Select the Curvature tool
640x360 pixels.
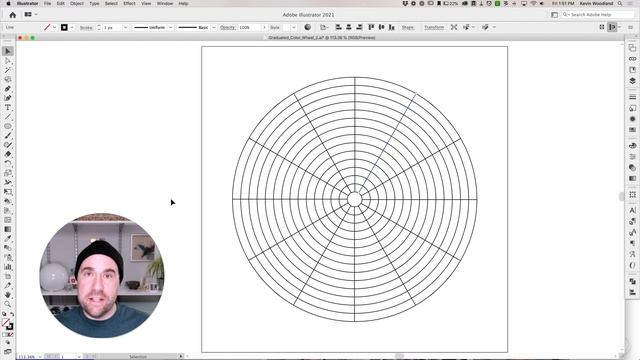pyautogui.click(x=8, y=98)
